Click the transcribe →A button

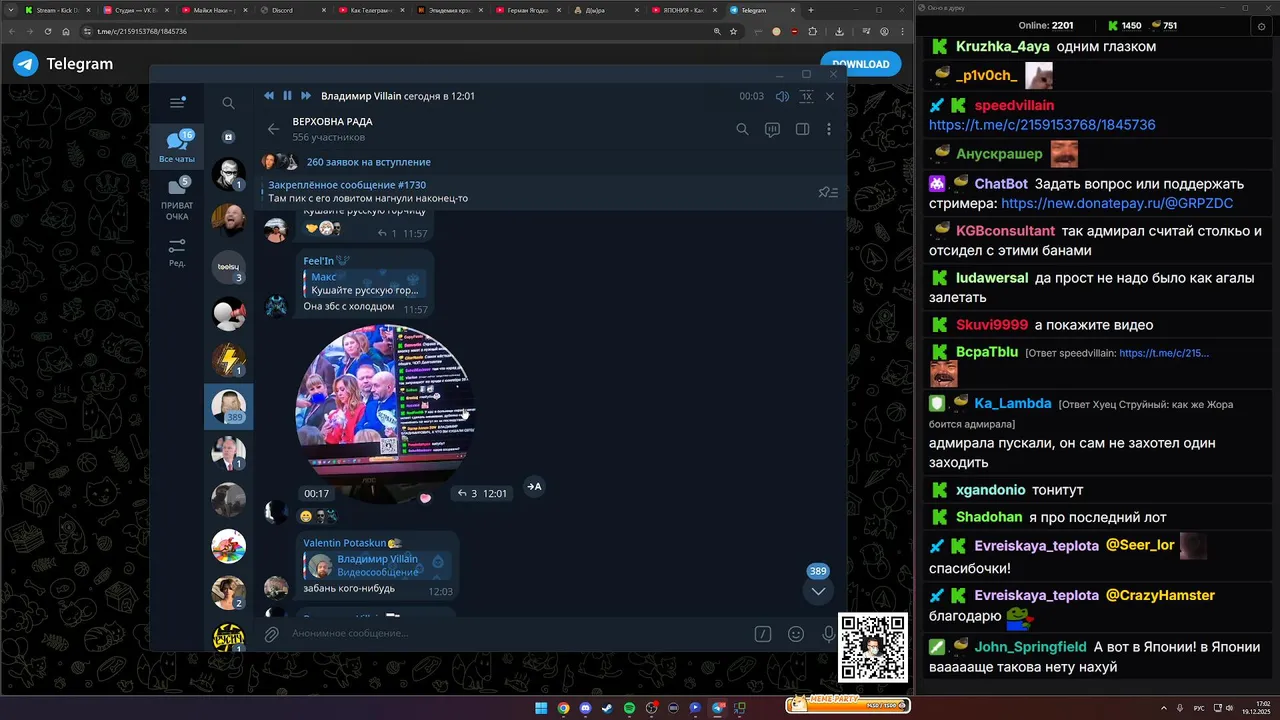click(534, 487)
